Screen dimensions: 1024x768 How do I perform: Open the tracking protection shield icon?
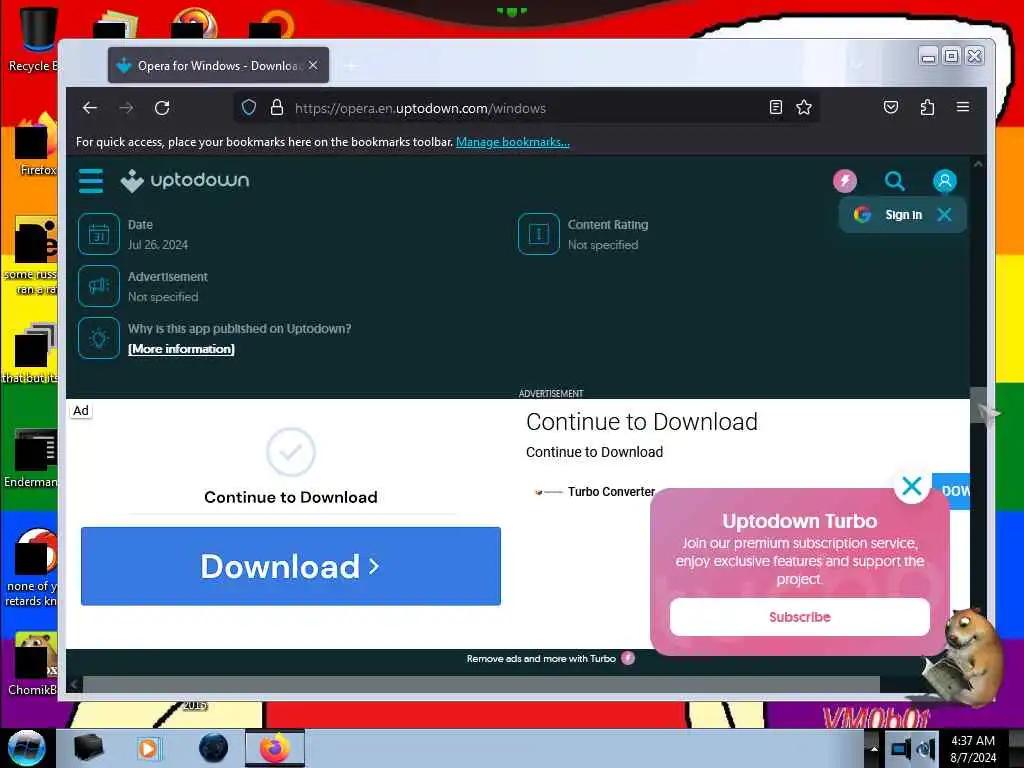[249, 107]
